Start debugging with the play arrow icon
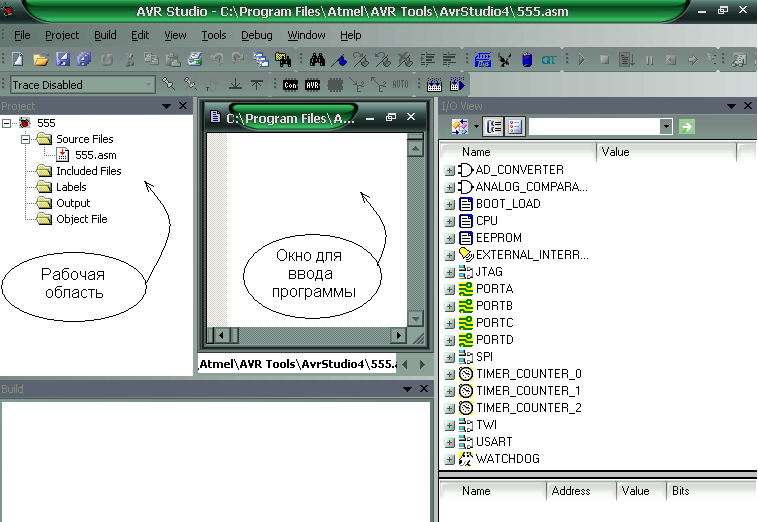This screenshot has height=522, width=758. (582, 60)
